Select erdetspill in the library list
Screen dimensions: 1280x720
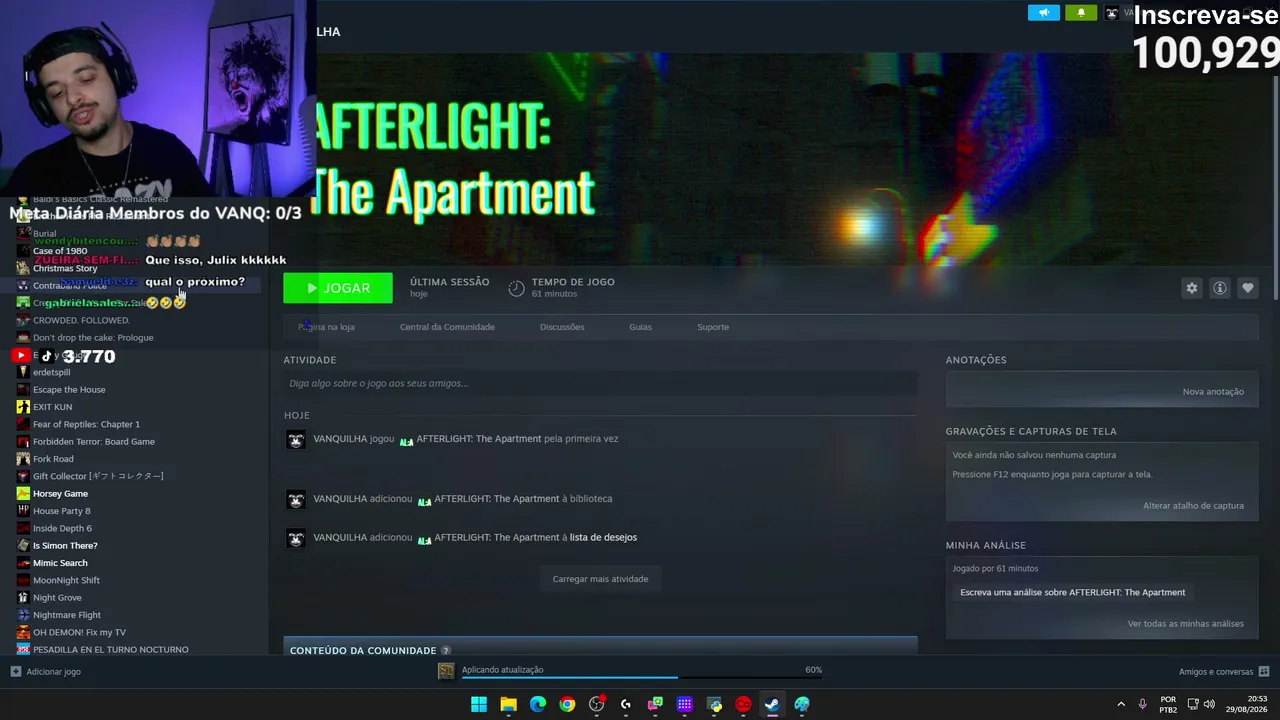coord(51,372)
